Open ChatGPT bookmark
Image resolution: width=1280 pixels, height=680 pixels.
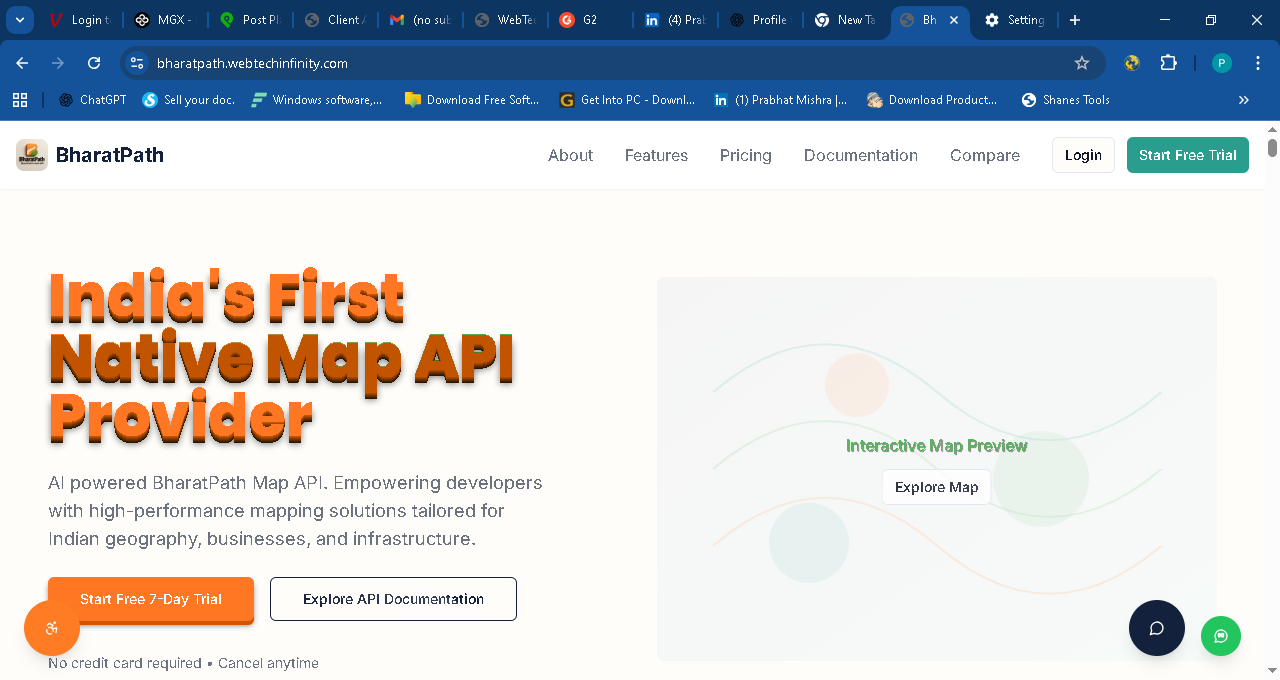click(x=93, y=100)
